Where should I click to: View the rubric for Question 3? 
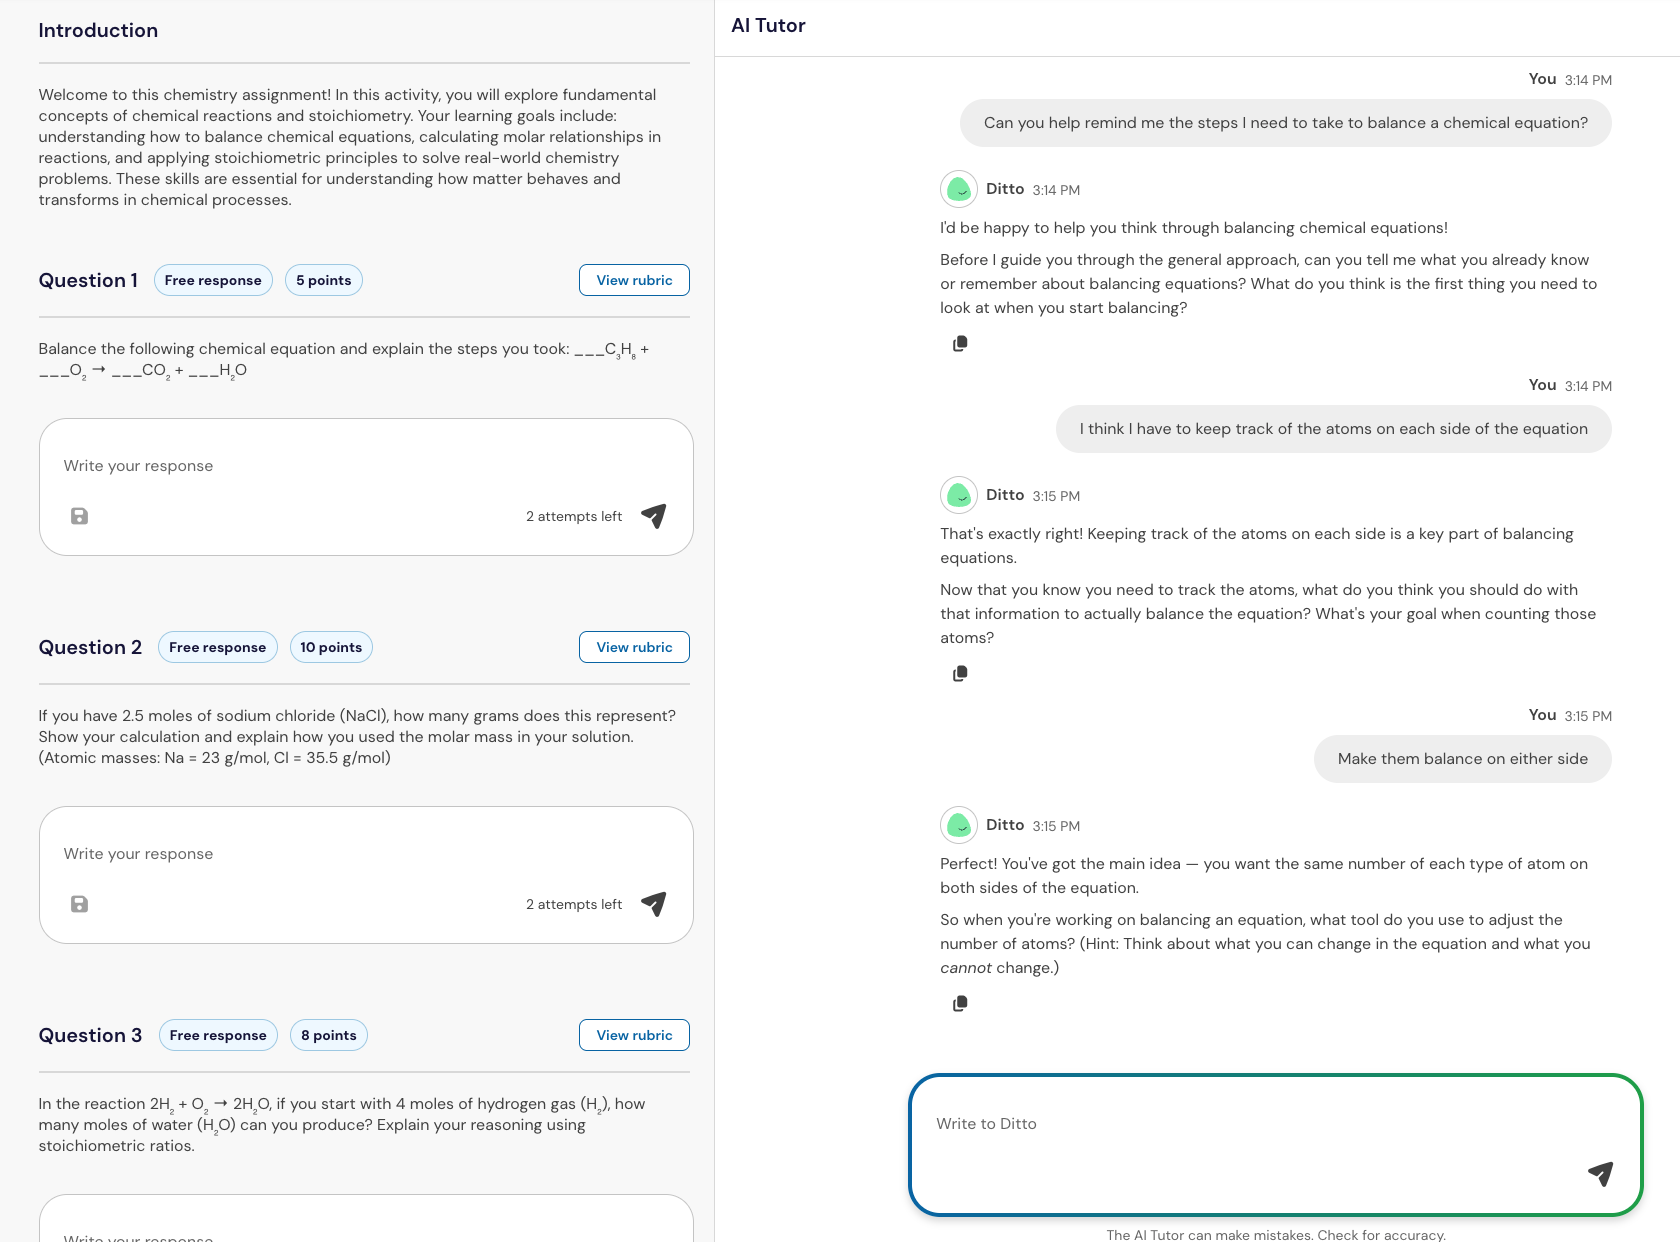(634, 1035)
